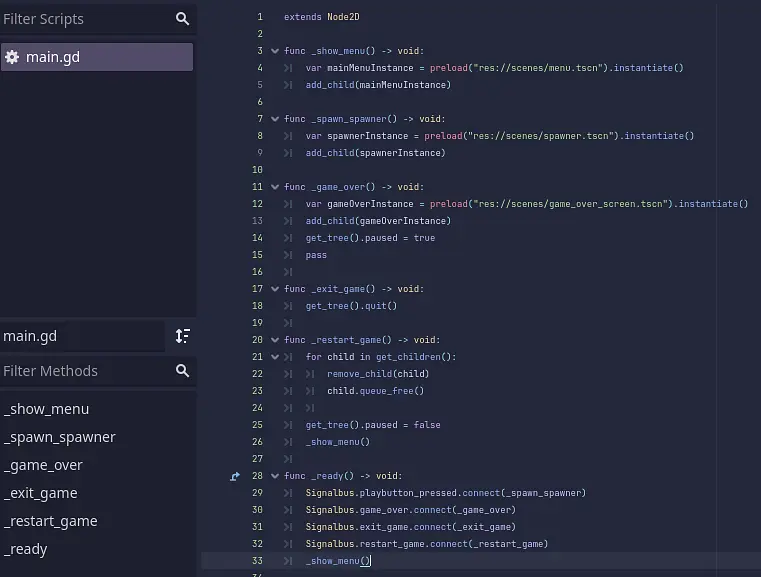Collapse the _show_menu function on line 3

coord(275,51)
